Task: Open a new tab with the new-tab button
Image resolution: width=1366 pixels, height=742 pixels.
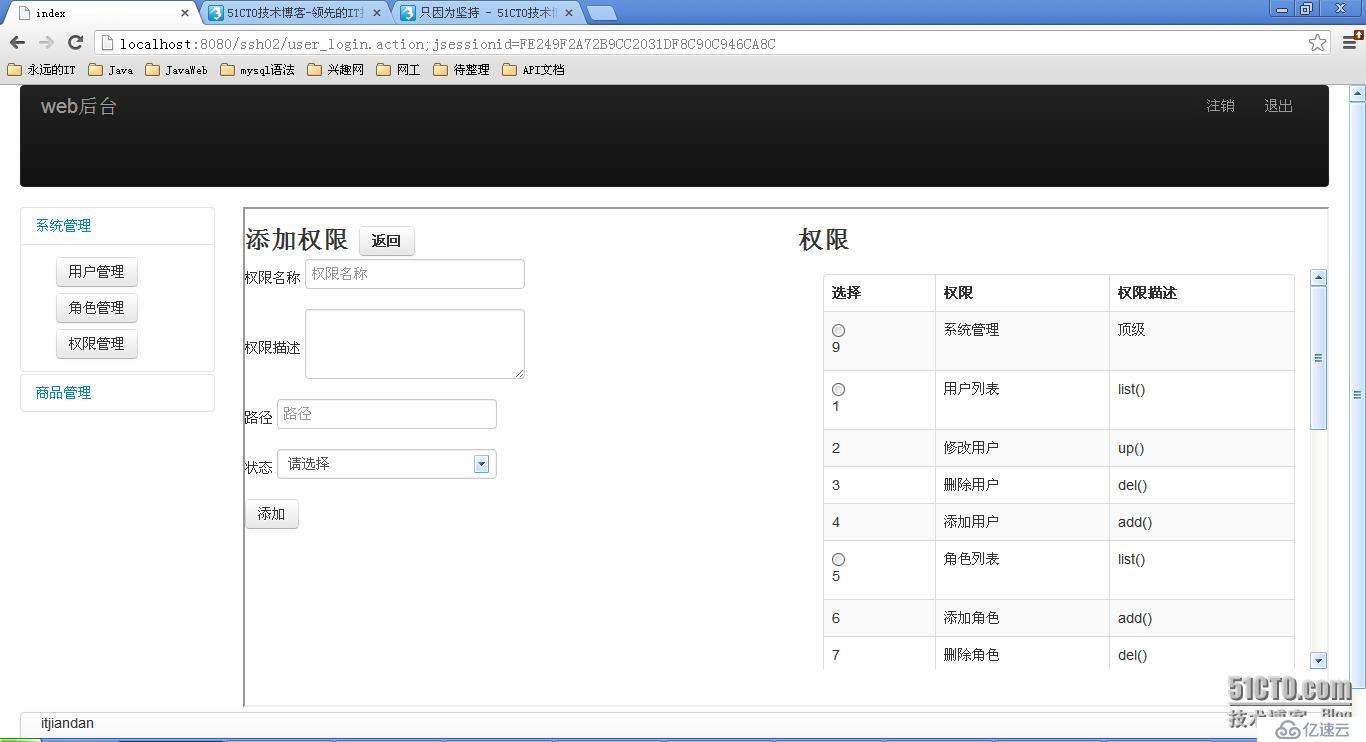Action: [x=601, y=13]
